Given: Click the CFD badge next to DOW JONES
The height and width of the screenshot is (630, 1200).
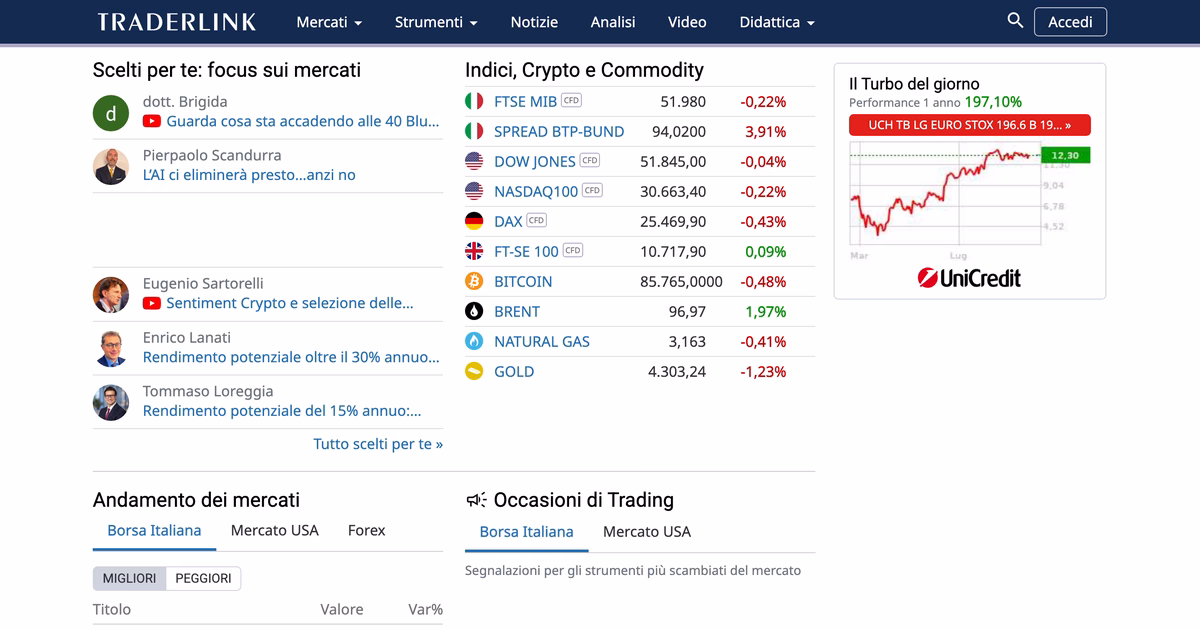Looking at the screenshot, I should coord(590,160).
